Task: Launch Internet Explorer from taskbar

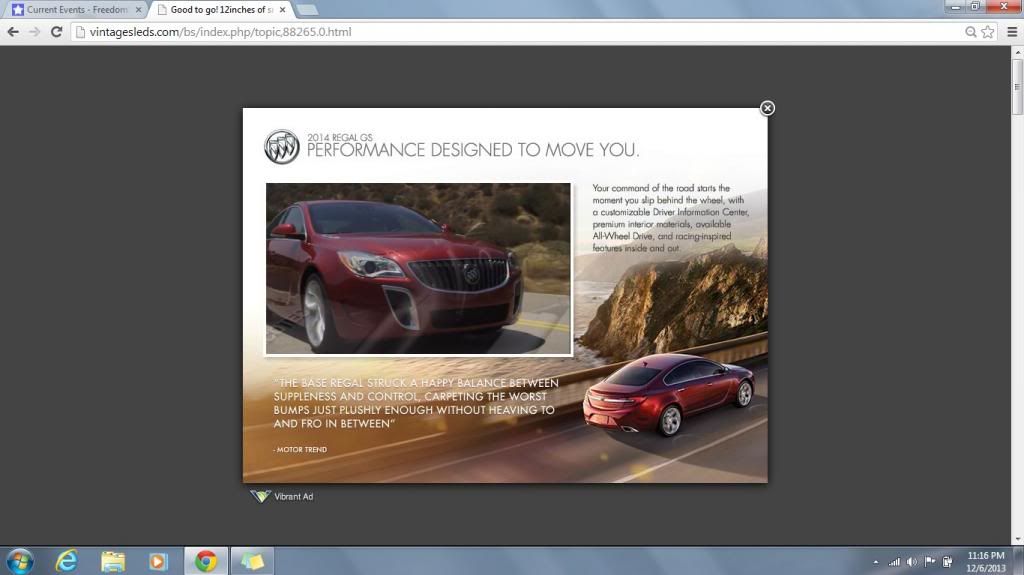Action: 67,560
